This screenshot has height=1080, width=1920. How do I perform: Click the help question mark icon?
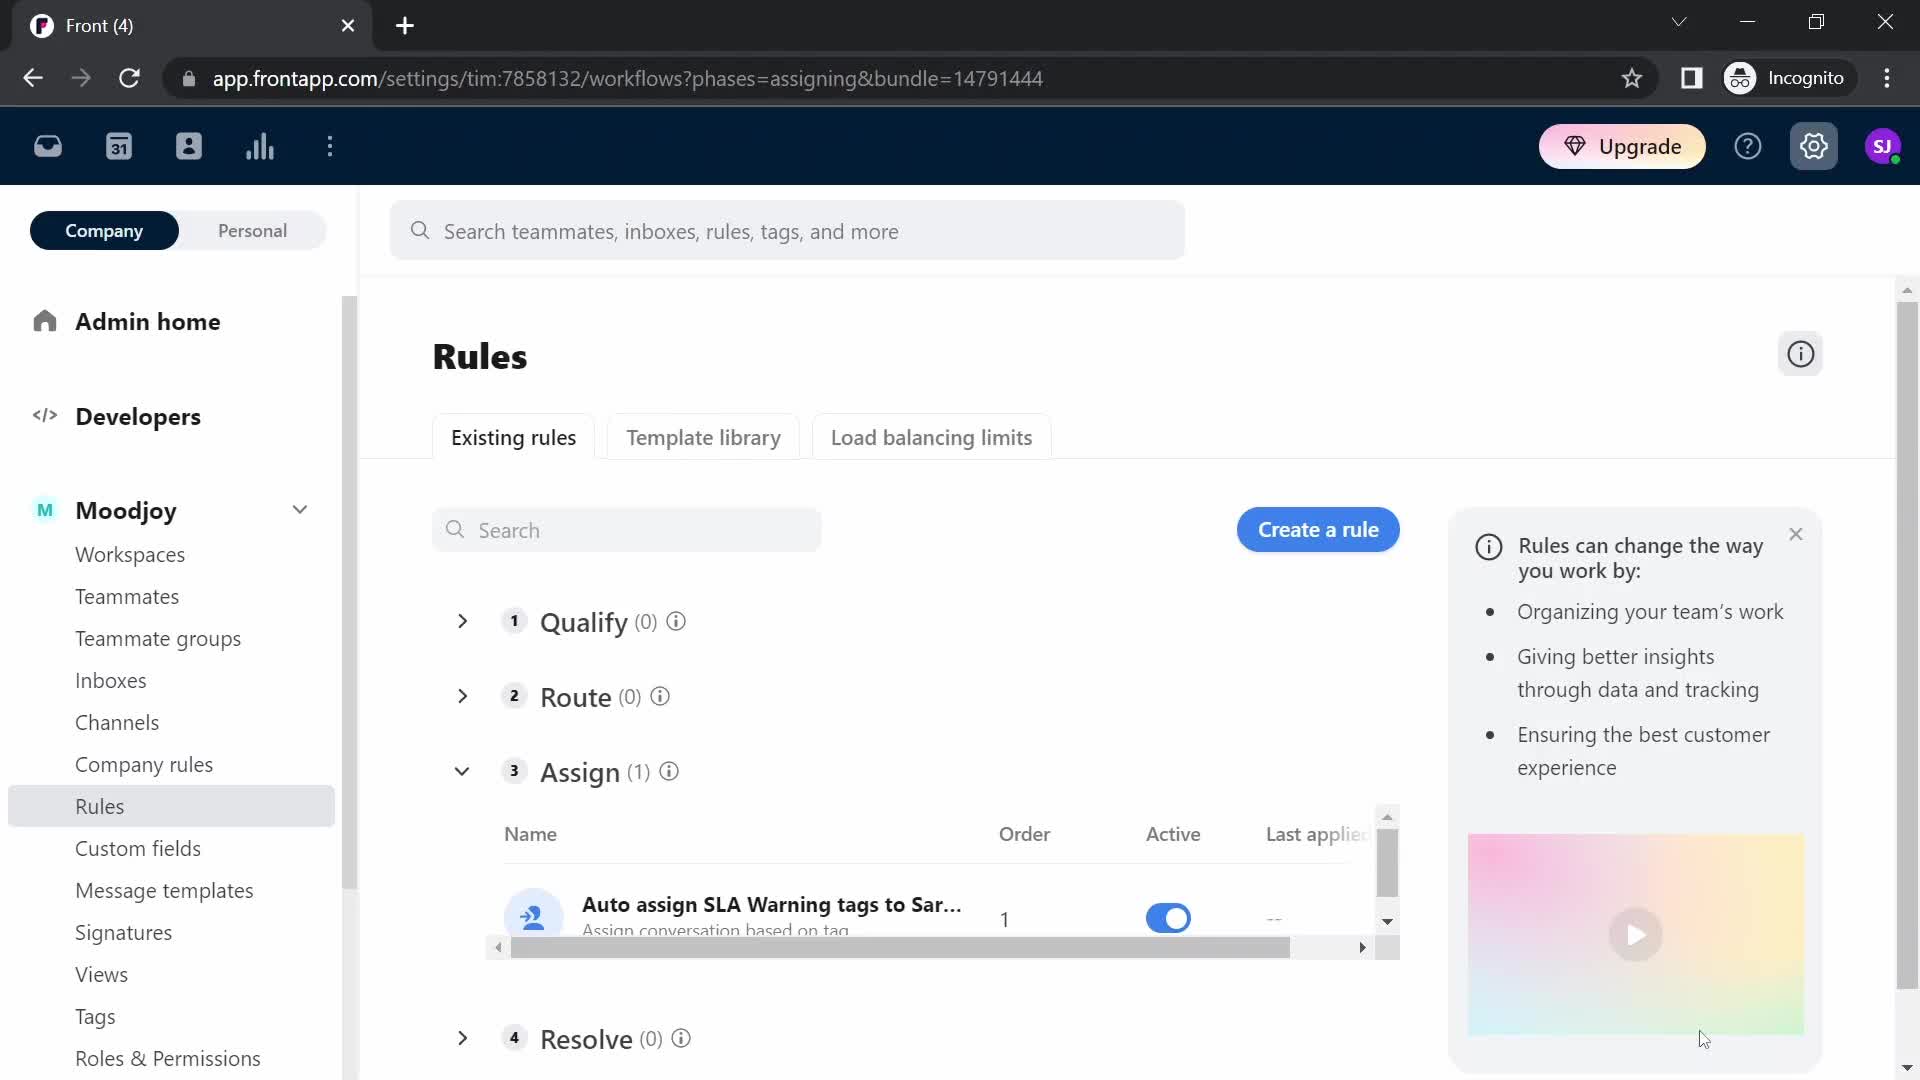(1749, 146)
